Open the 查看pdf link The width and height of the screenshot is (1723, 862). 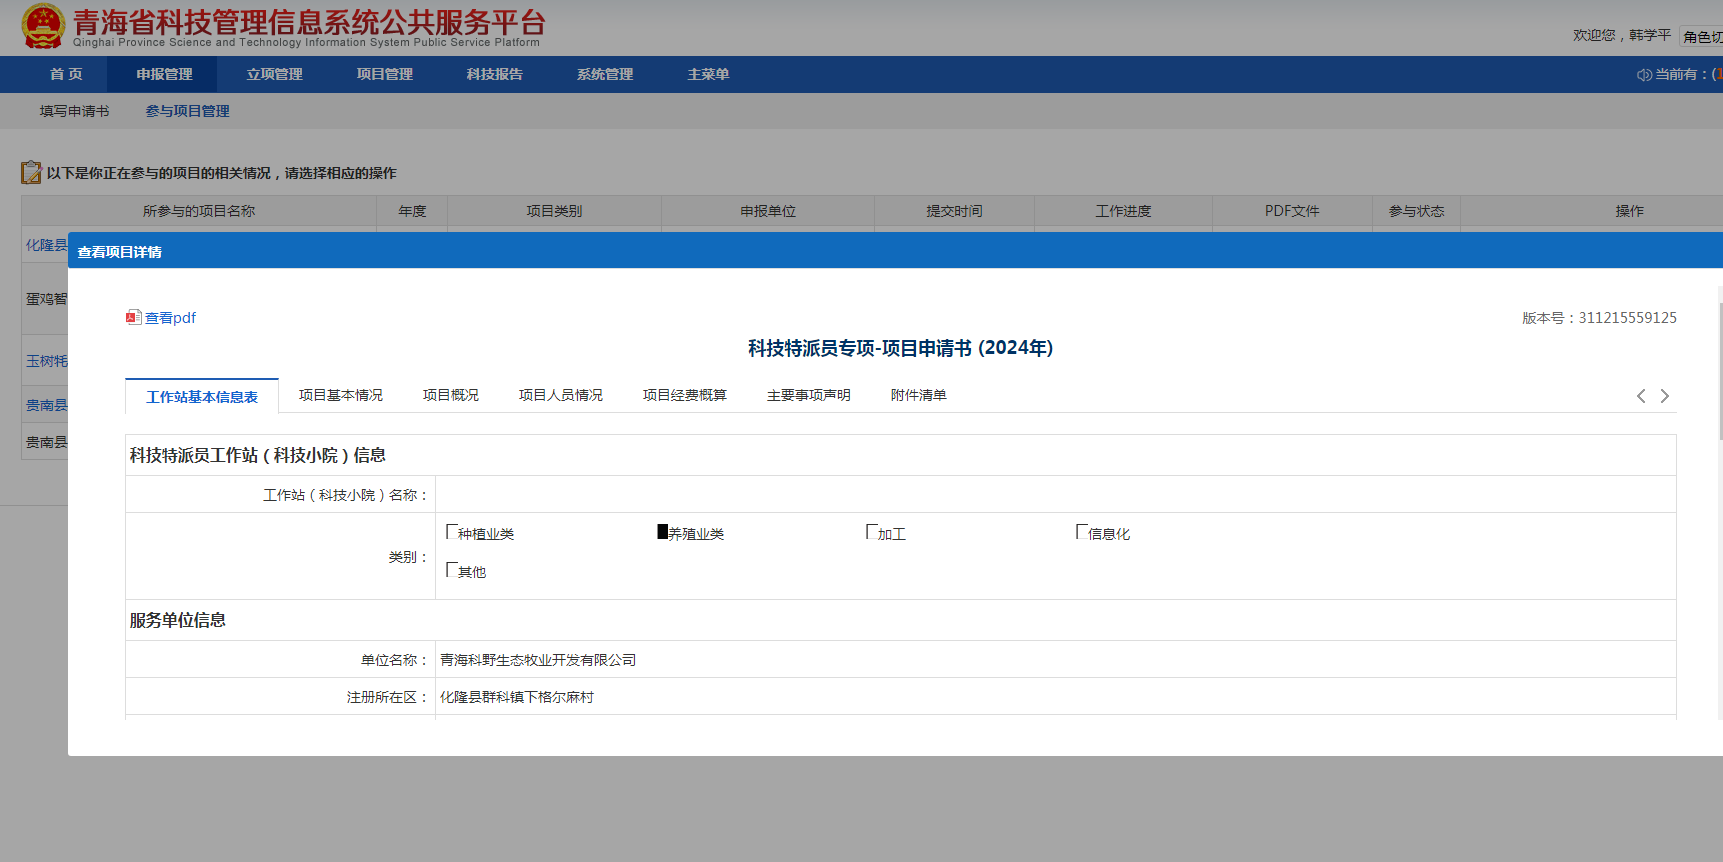pos(170,318)
